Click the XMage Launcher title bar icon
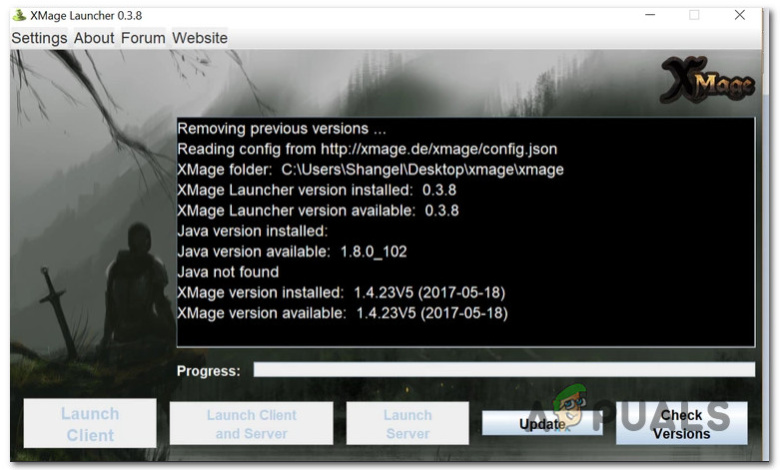Screen dimensions: 780x470 point(19,15)
